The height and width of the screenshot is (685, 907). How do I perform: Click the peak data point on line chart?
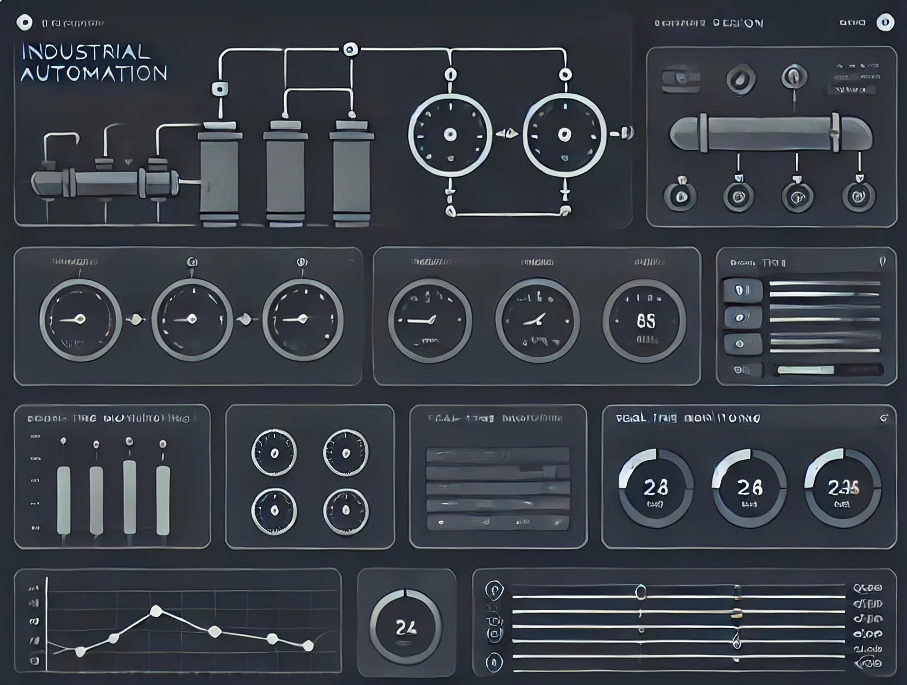155,610
